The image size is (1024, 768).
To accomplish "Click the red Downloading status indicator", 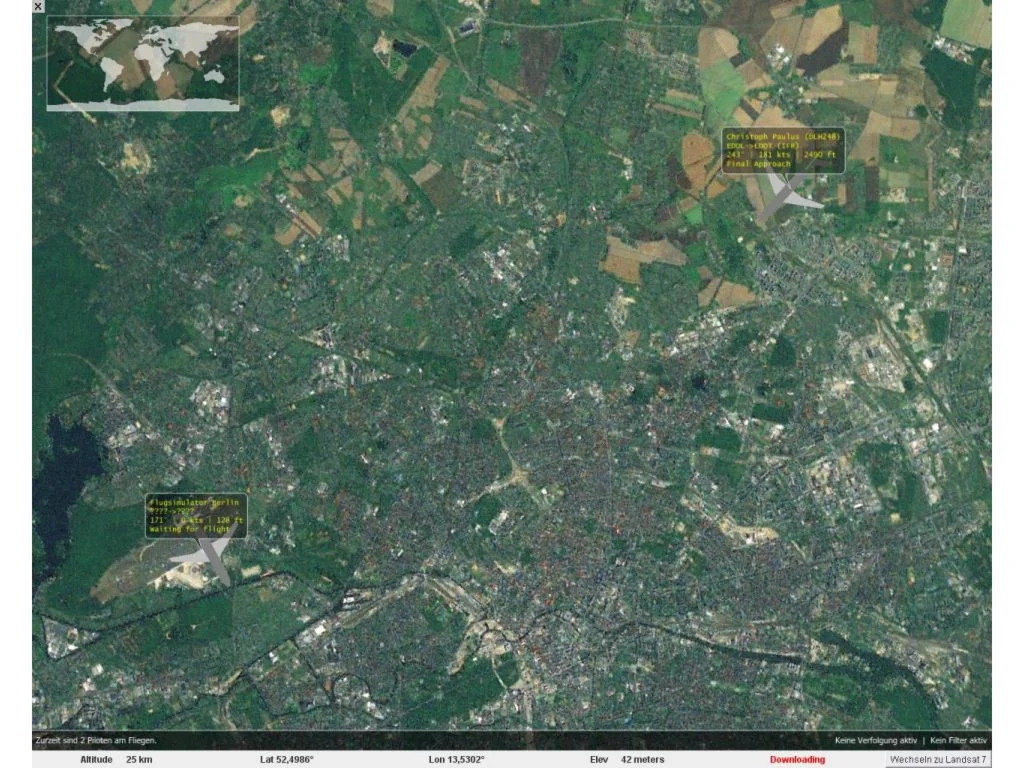I will tap(797, 760).
